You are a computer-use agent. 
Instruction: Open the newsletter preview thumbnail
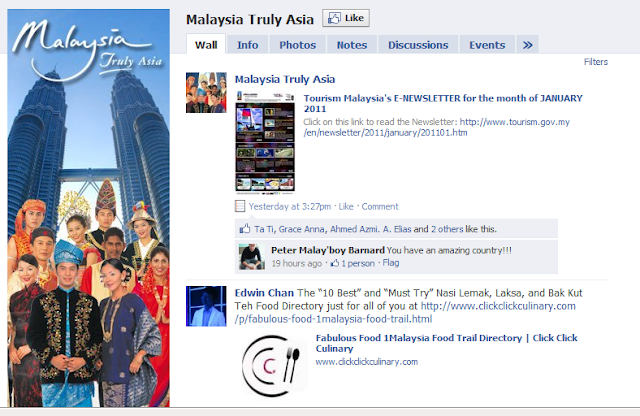click(x=265, y=142)
